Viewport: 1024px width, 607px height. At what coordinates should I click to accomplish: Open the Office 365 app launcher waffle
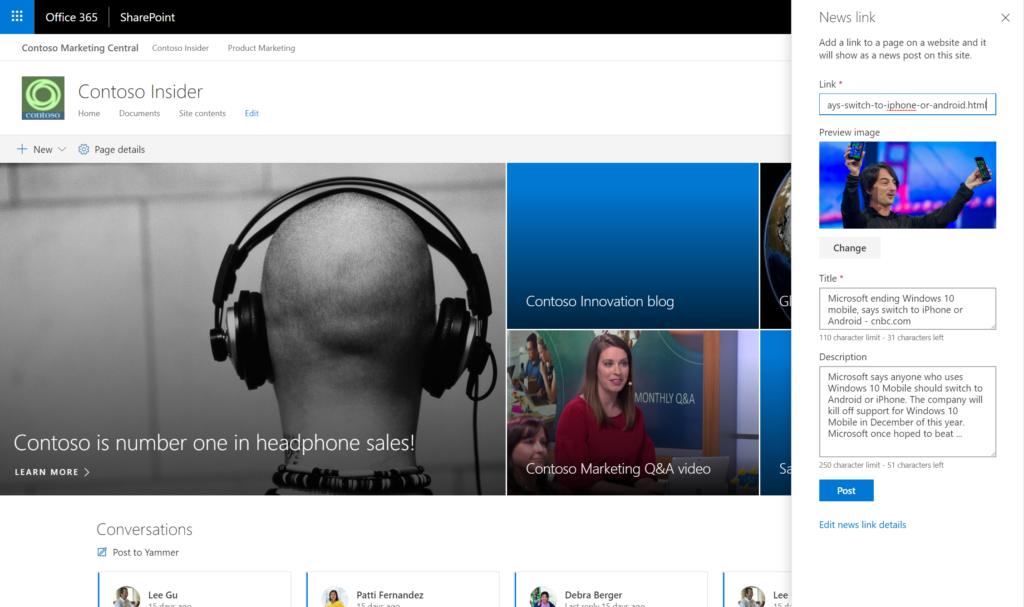17,16
